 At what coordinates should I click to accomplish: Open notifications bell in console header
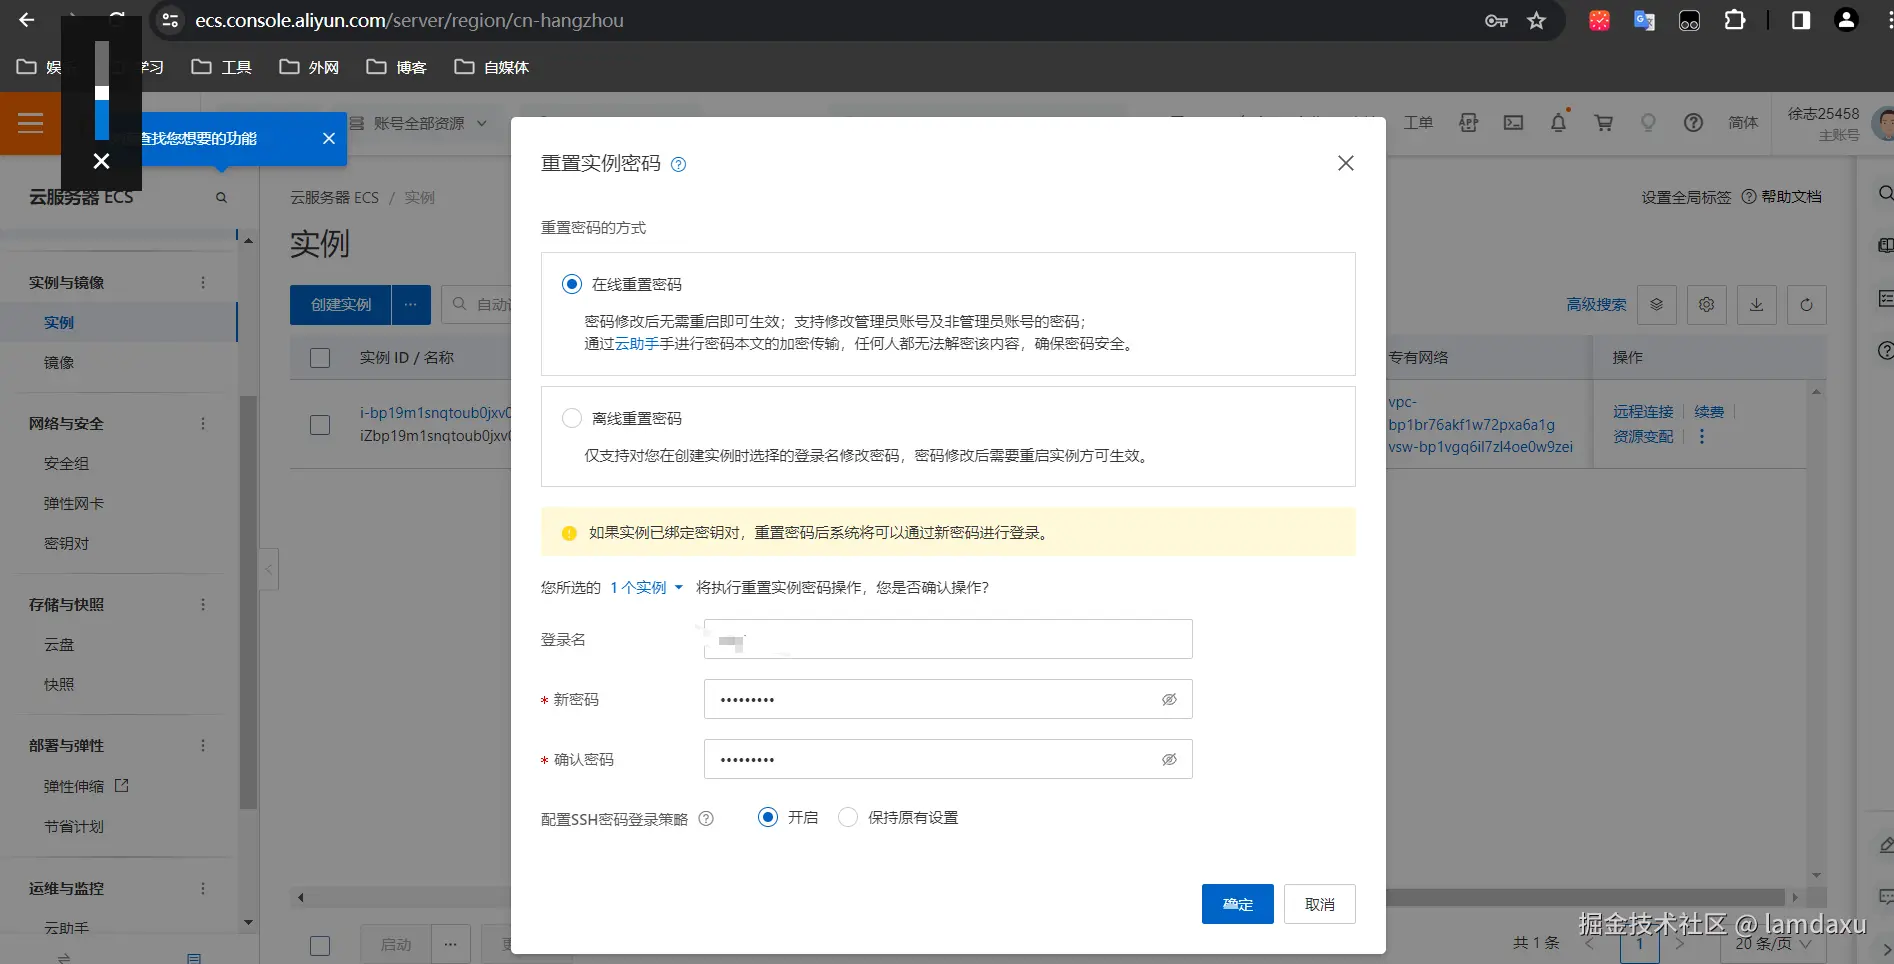point(1558,122)
